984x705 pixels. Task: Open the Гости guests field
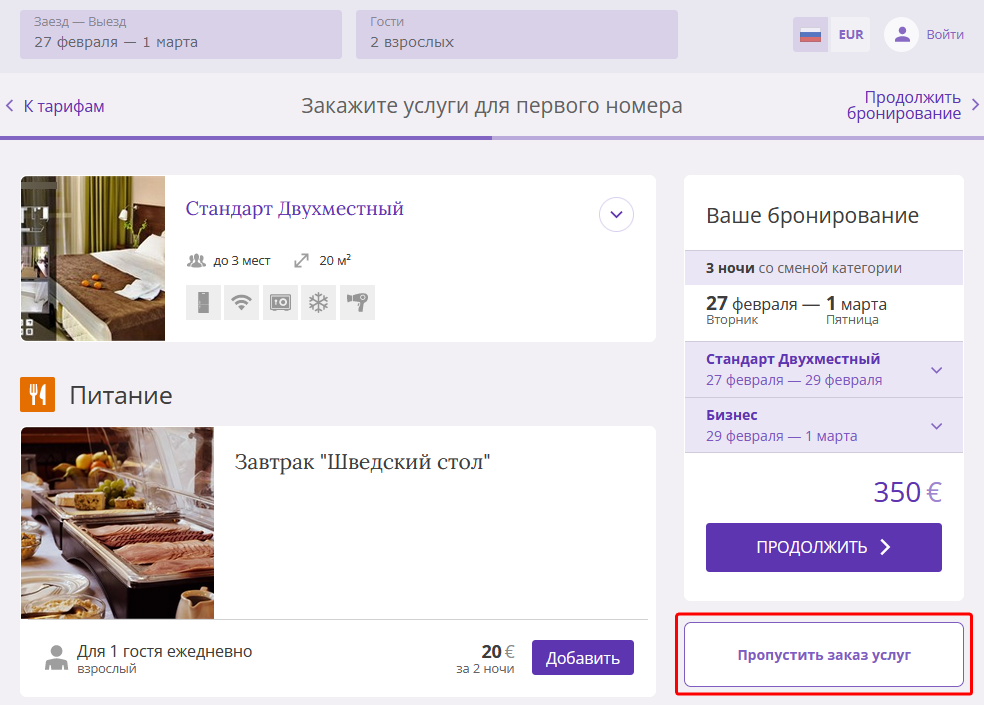(x=516, y=35)
